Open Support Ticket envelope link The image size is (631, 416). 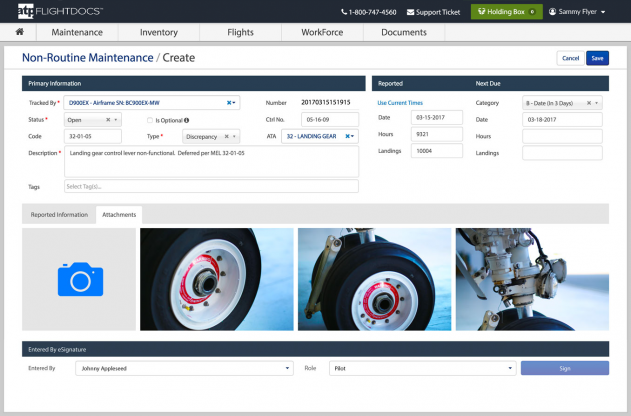pyautogui.click(x=434, y=12)
